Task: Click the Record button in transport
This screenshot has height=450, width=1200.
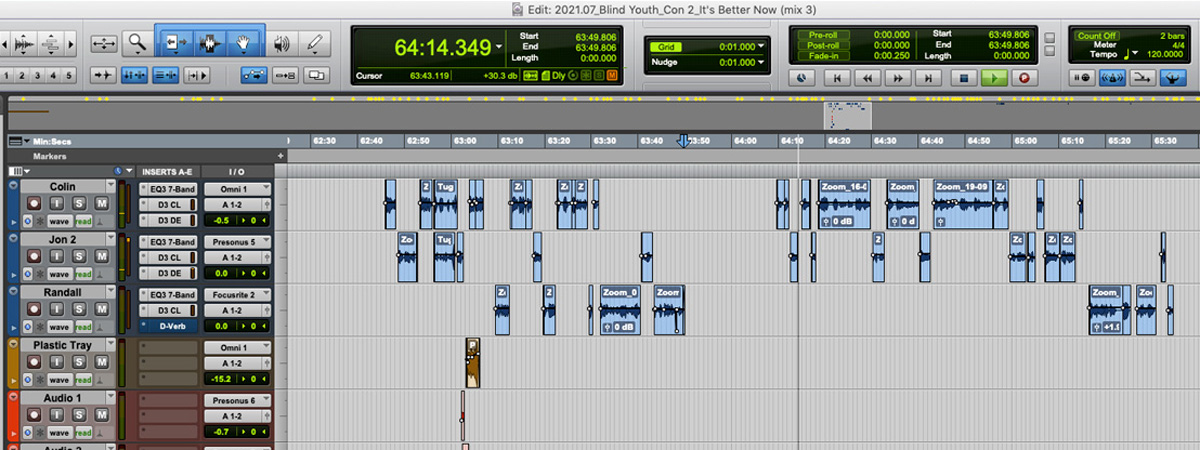Action: (x=1022, y=77)
